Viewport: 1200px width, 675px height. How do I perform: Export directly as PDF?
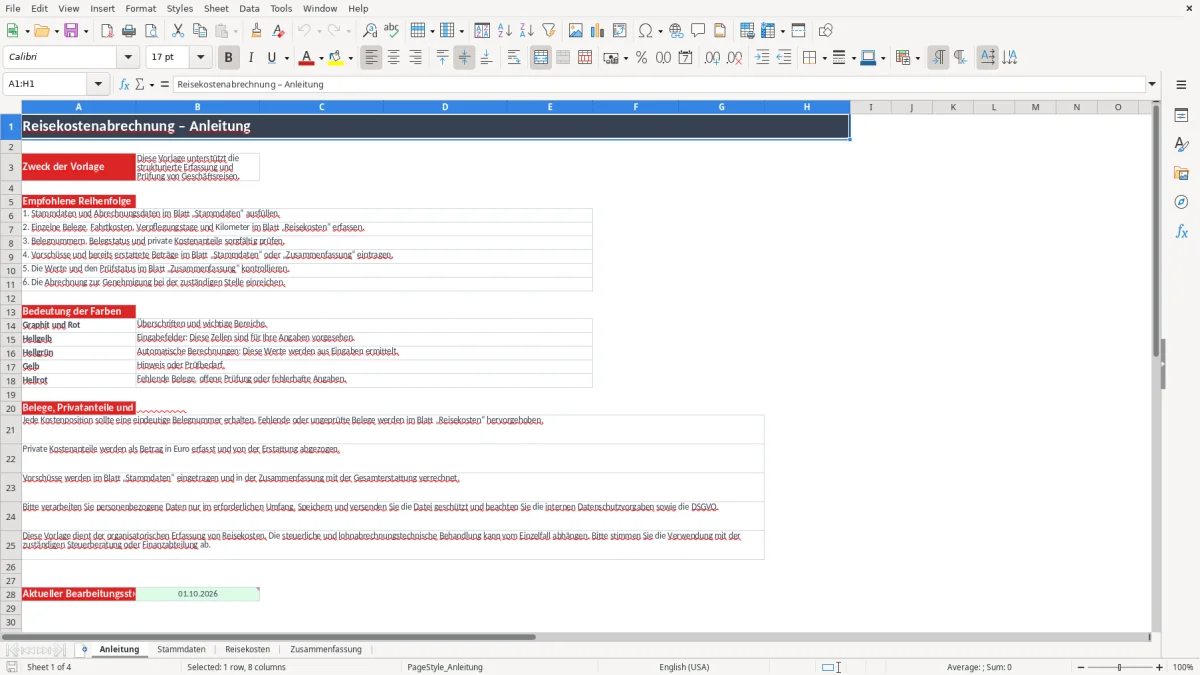[x=107, y=31]
